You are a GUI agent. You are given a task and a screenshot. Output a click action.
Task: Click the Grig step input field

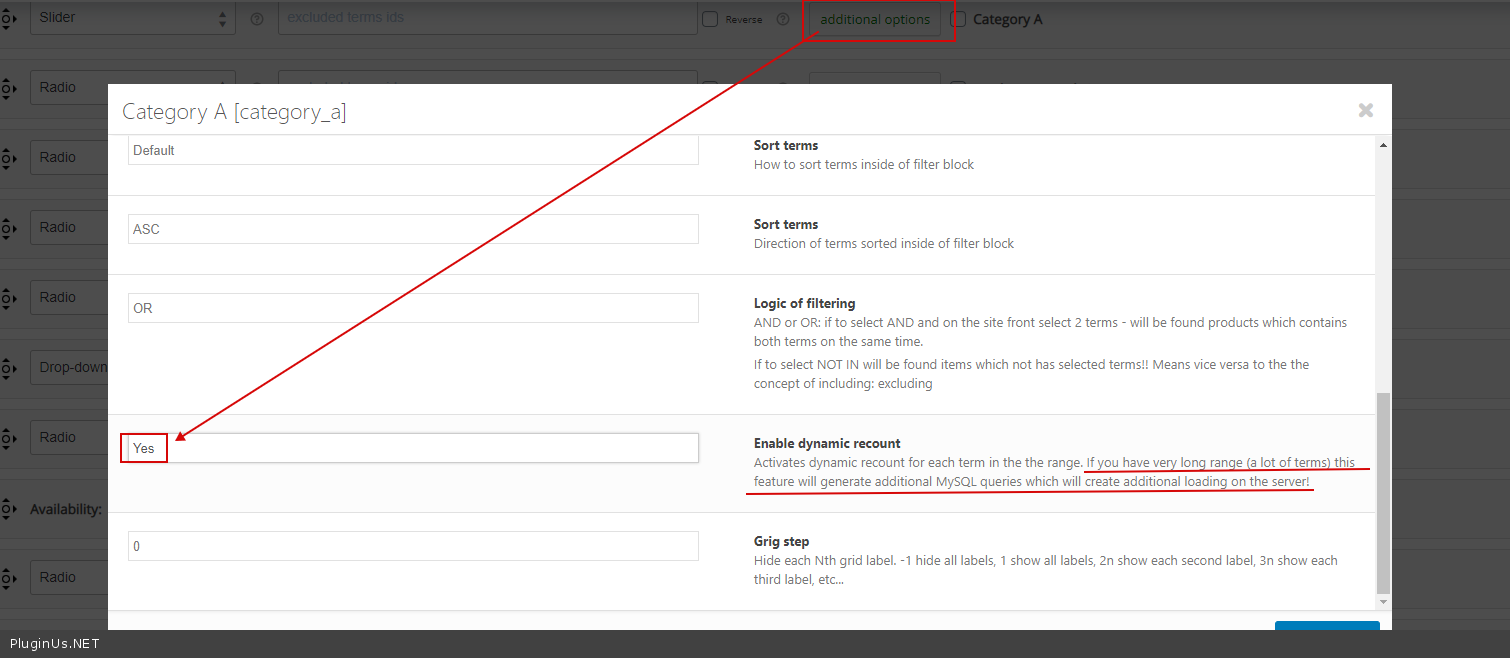pos(413,546)
